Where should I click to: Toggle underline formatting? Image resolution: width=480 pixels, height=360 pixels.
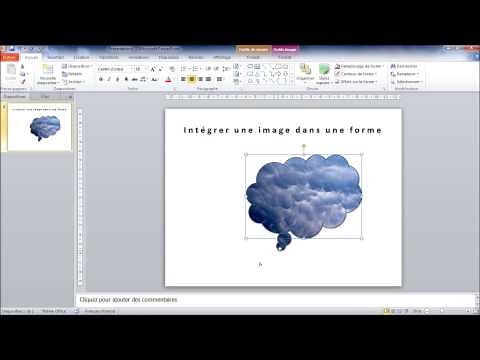click(x=117, y=79)
